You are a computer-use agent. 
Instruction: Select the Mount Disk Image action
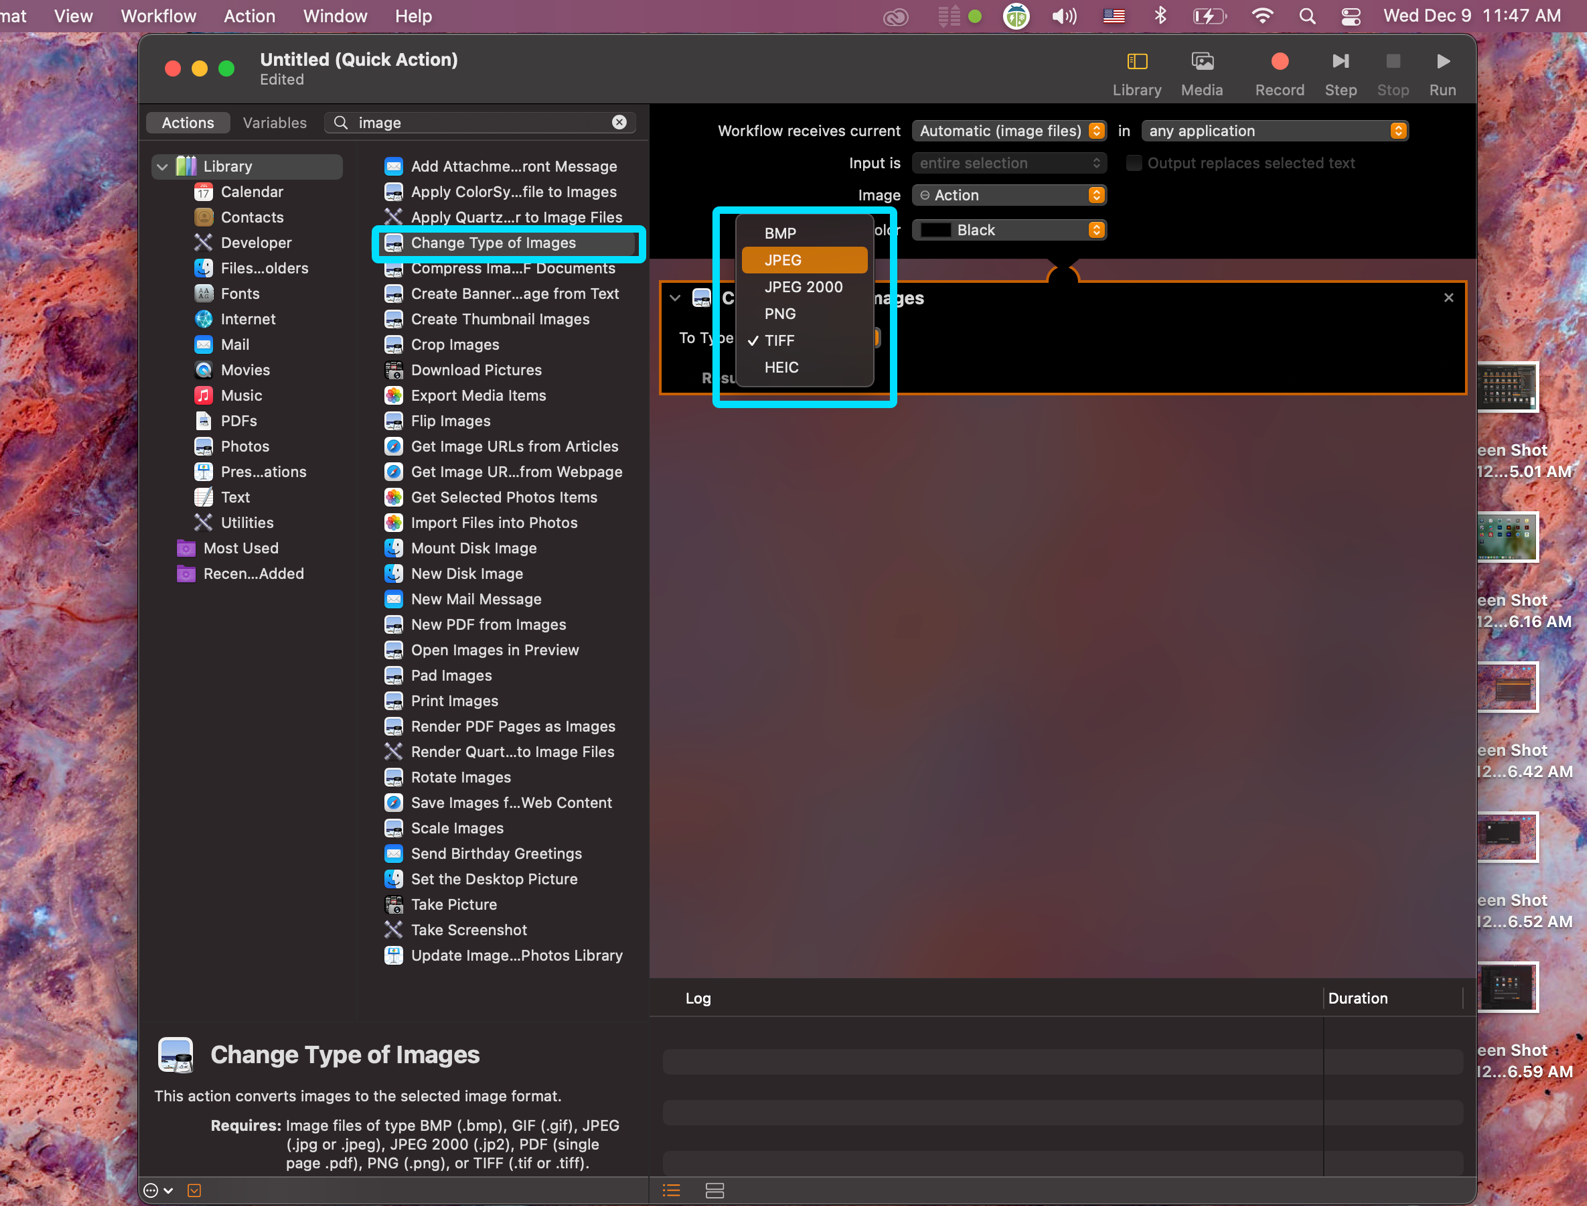click(473, 548)
